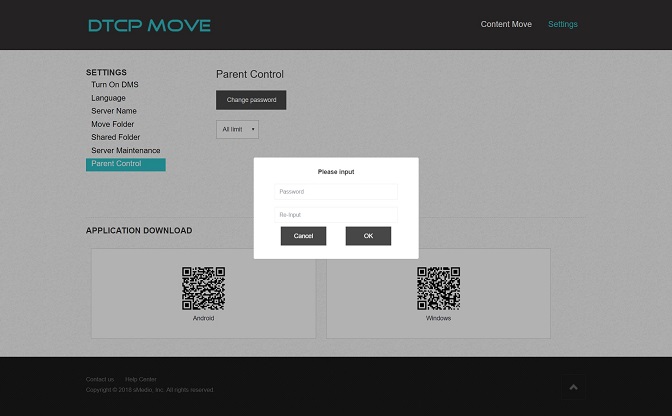Open the All limit dropdown
Image resolution: width=672 pixels, height=416 pixels.
pos(237,129)
